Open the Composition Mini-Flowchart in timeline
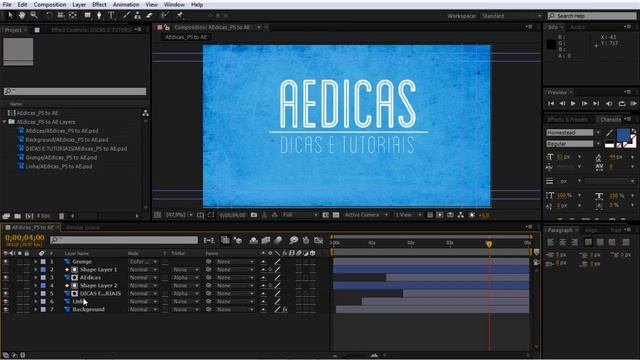This screenshot has height=360, width=640. coord(209,240)
